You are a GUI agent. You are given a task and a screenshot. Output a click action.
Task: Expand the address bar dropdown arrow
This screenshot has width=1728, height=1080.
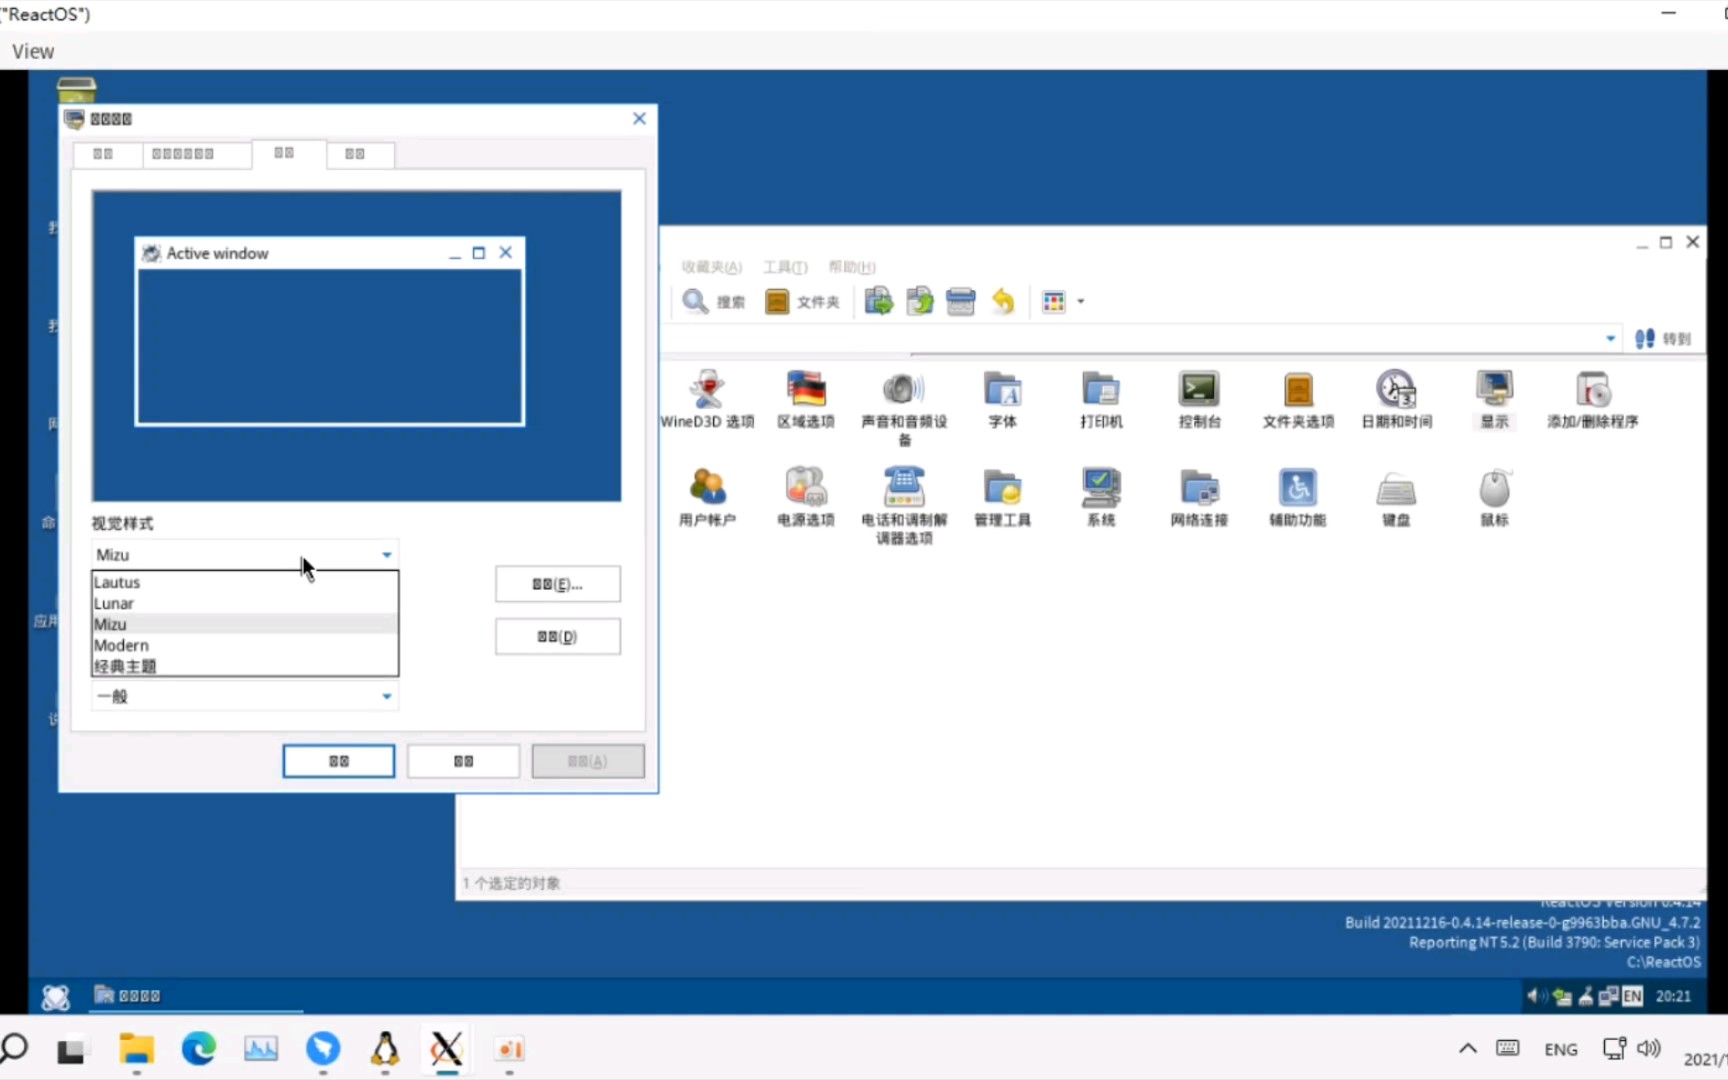click(x=1610, y=338)
